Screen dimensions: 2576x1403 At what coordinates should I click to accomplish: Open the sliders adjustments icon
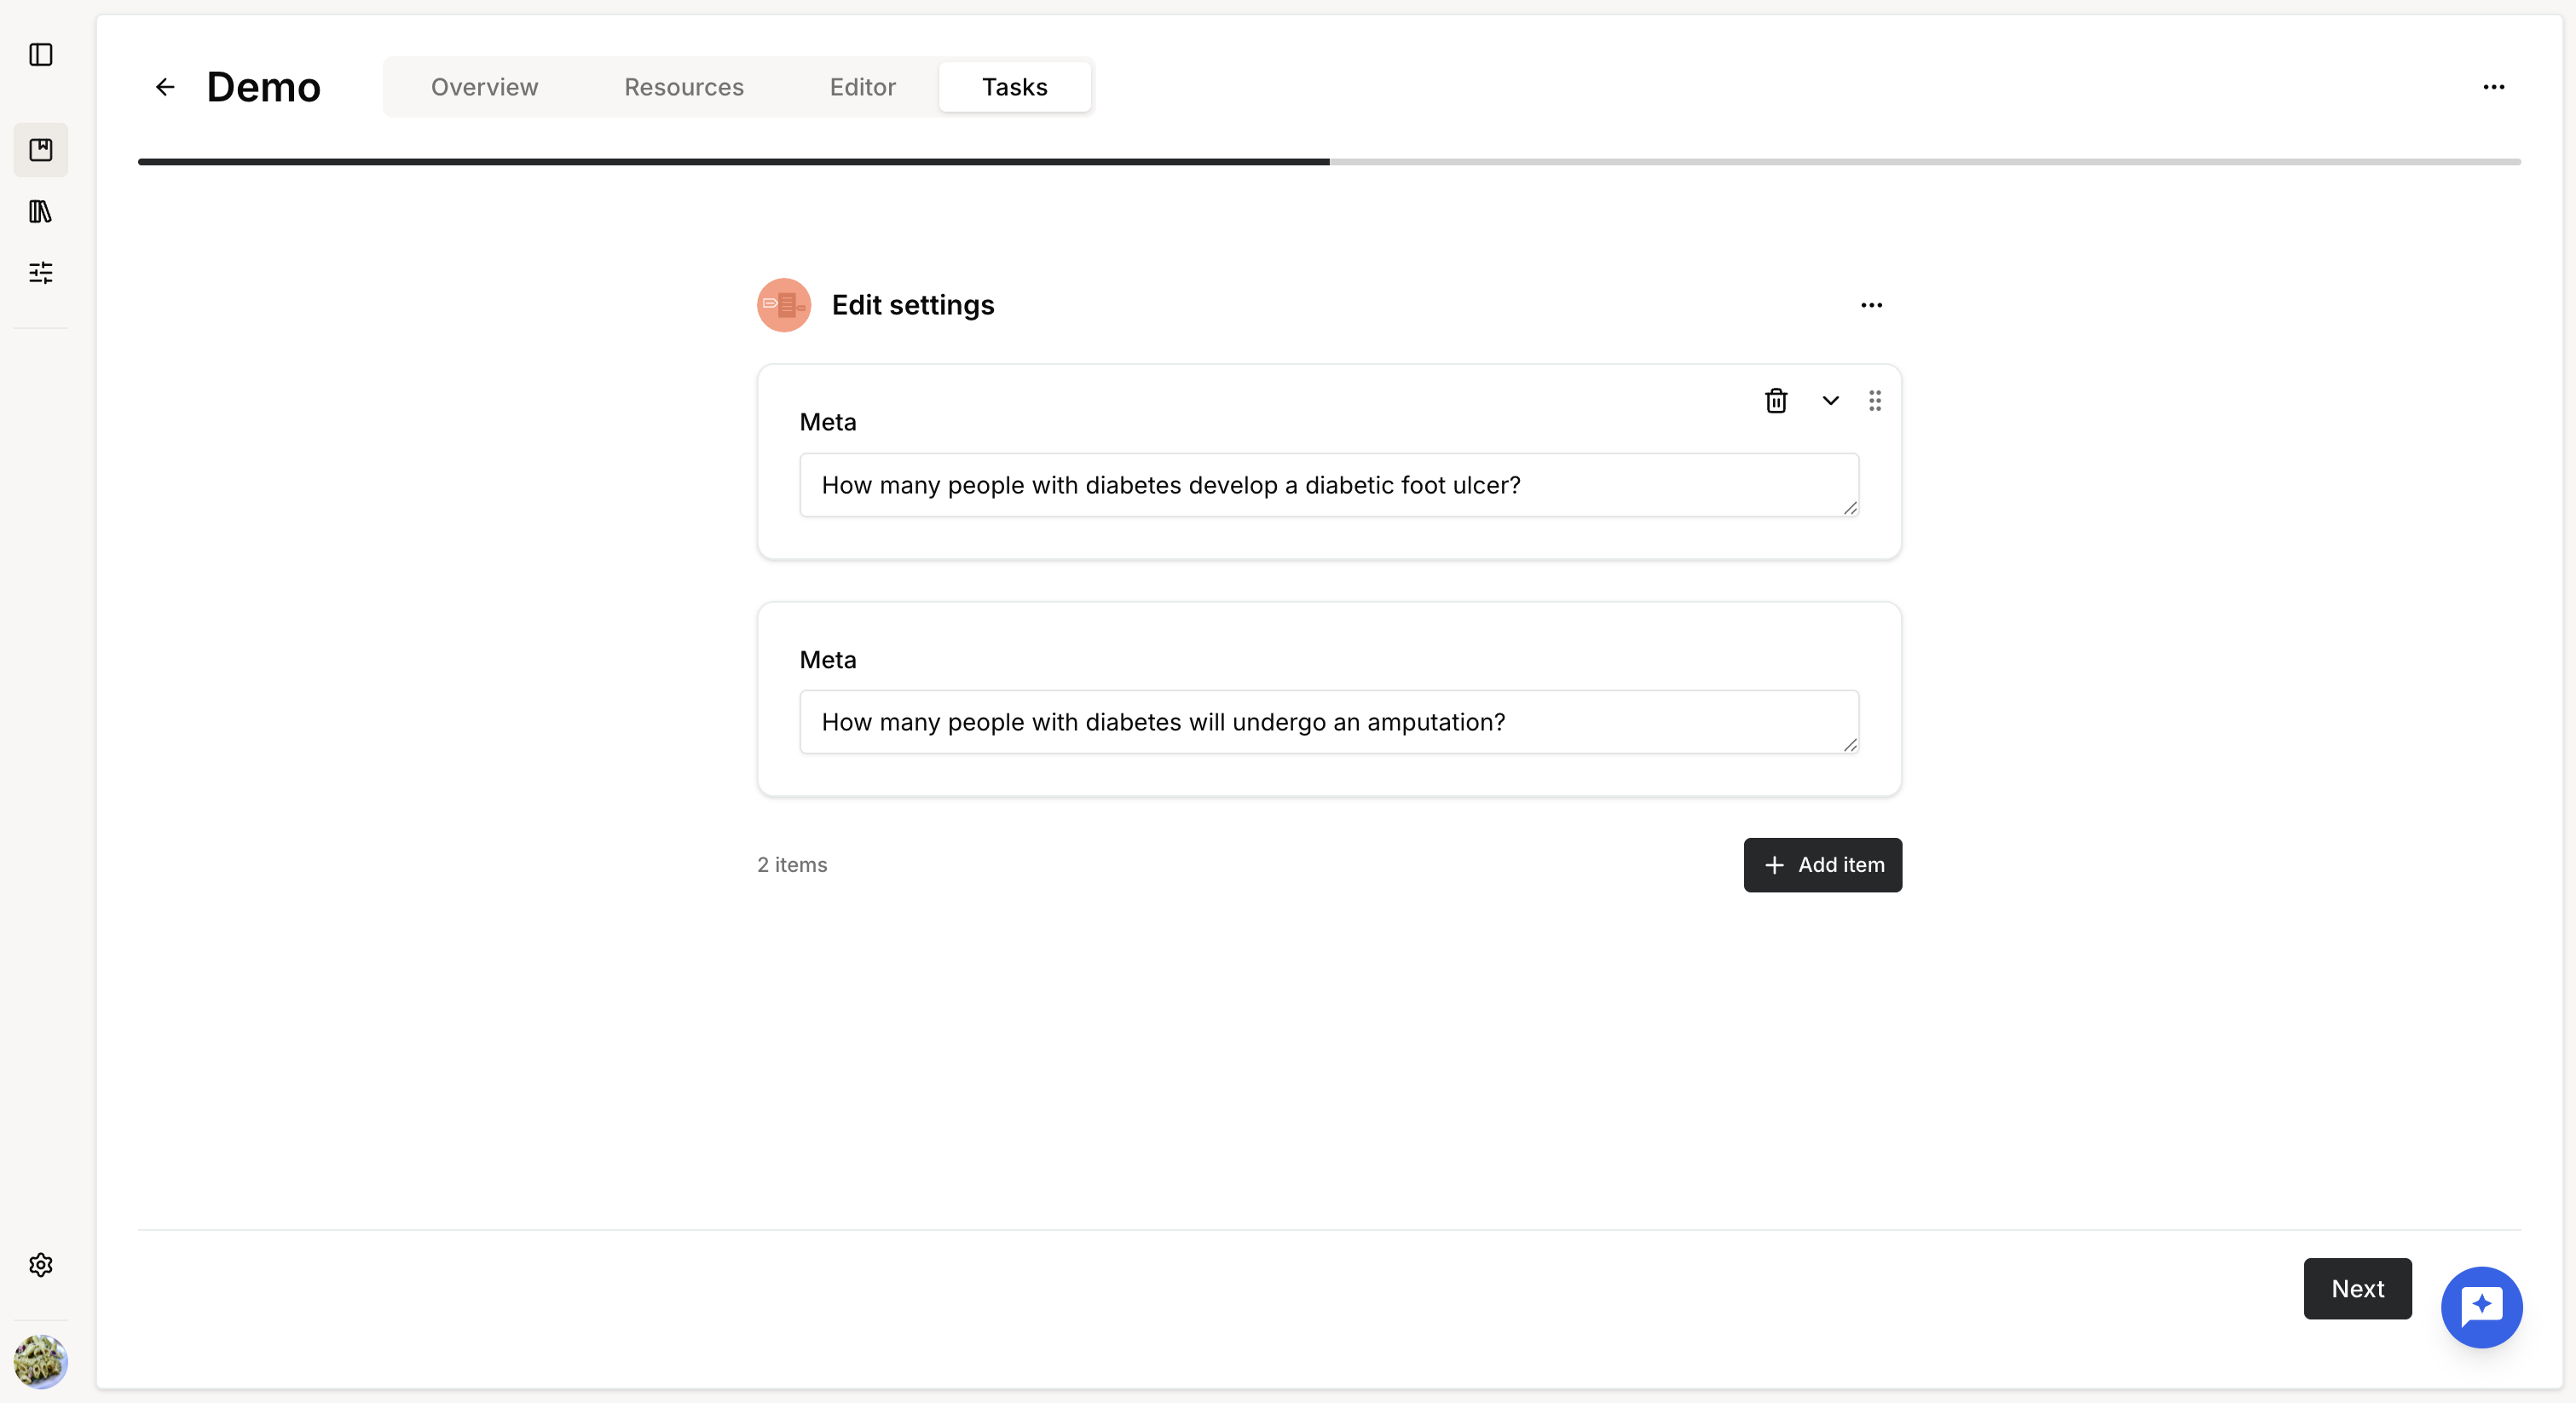[41, 272]
